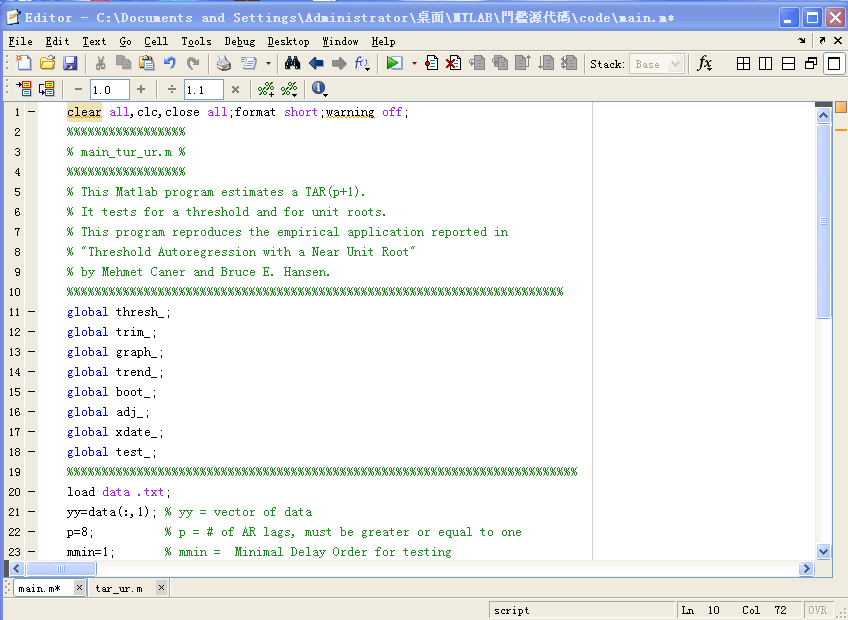
Task: Edit the 1.1 multiply factor field
Action: click(x=204, y=90)
